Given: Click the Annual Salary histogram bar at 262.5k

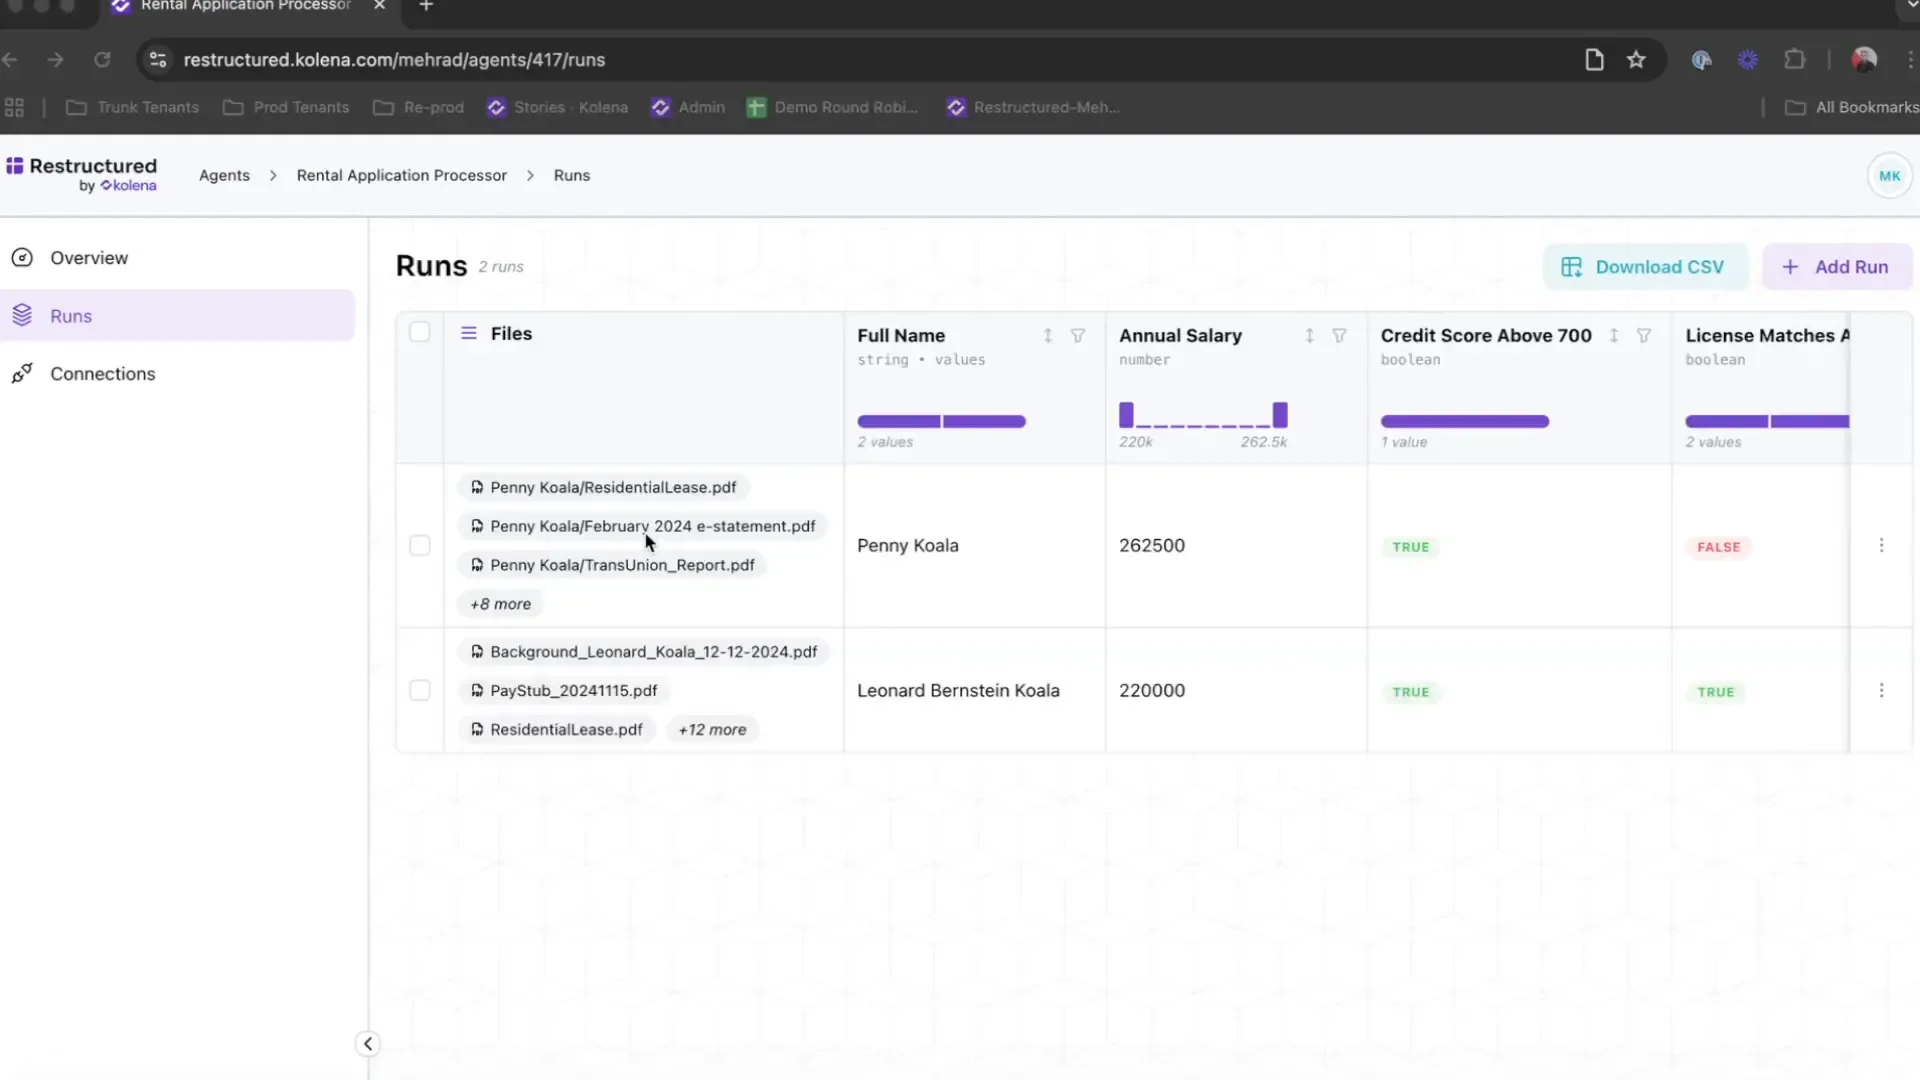Looking at the screenshot, I should click(x=1279, y=414).
